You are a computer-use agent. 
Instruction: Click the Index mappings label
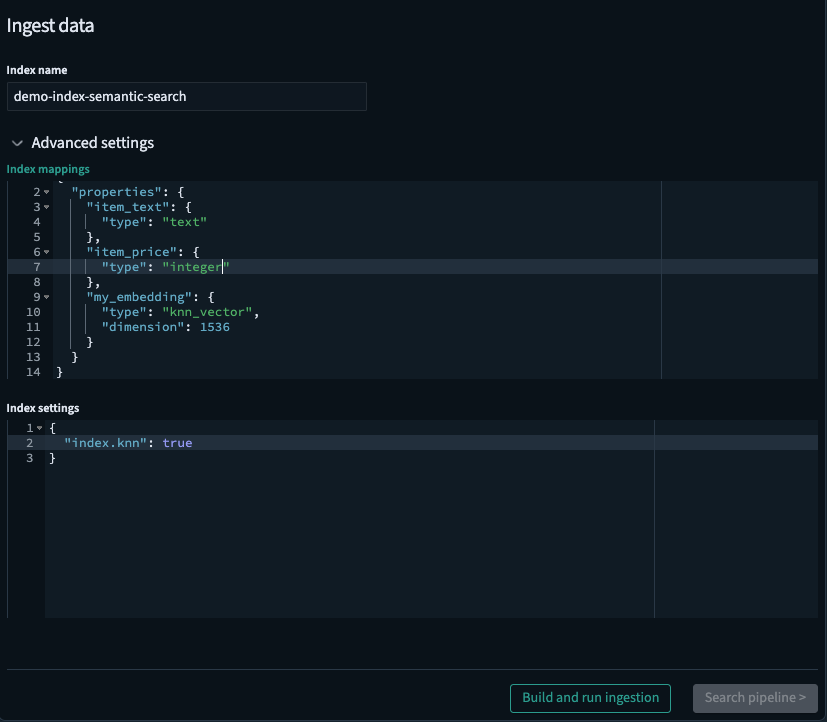click(48, 169)
